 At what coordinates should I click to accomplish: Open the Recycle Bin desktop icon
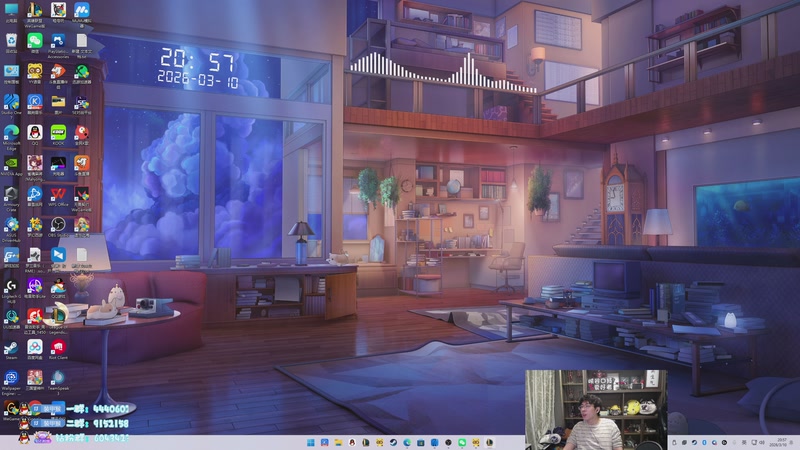[x=11, y=43]
